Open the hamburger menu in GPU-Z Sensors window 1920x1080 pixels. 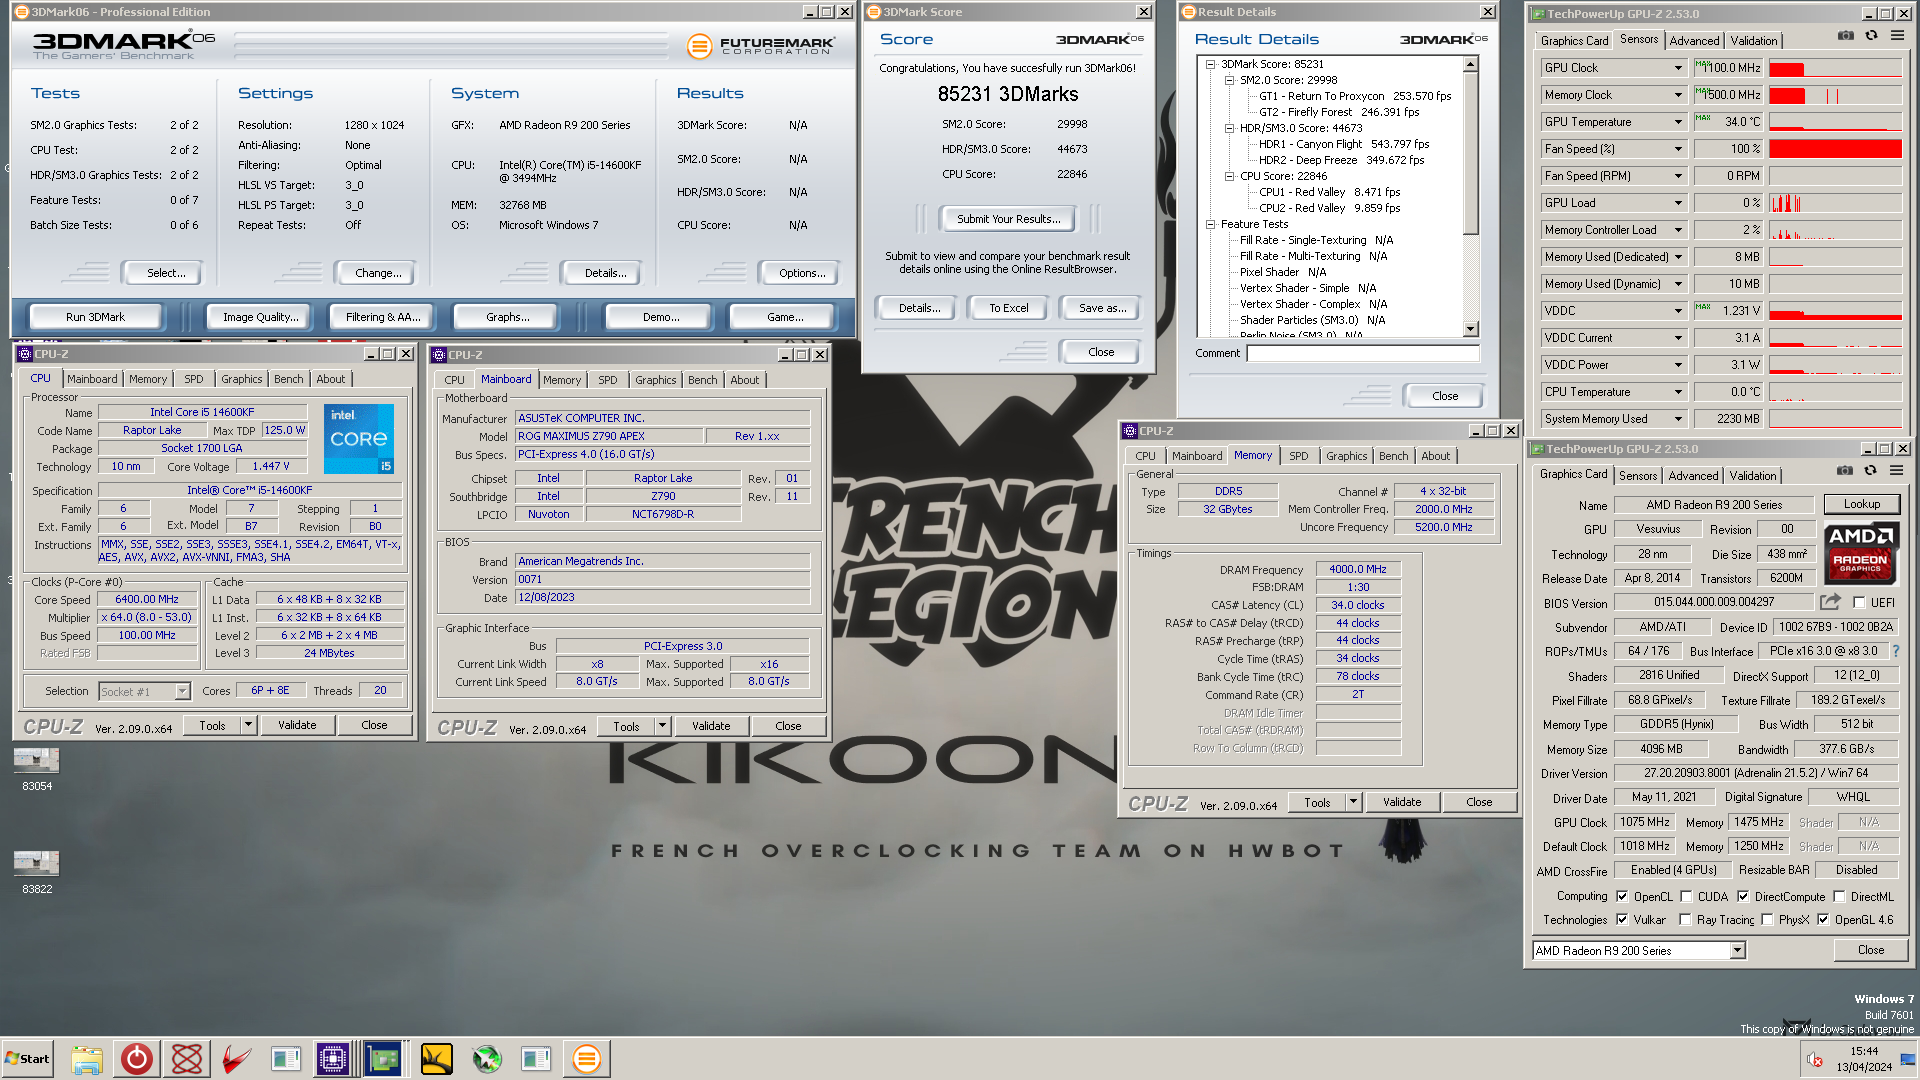[x=1897, y=36]
